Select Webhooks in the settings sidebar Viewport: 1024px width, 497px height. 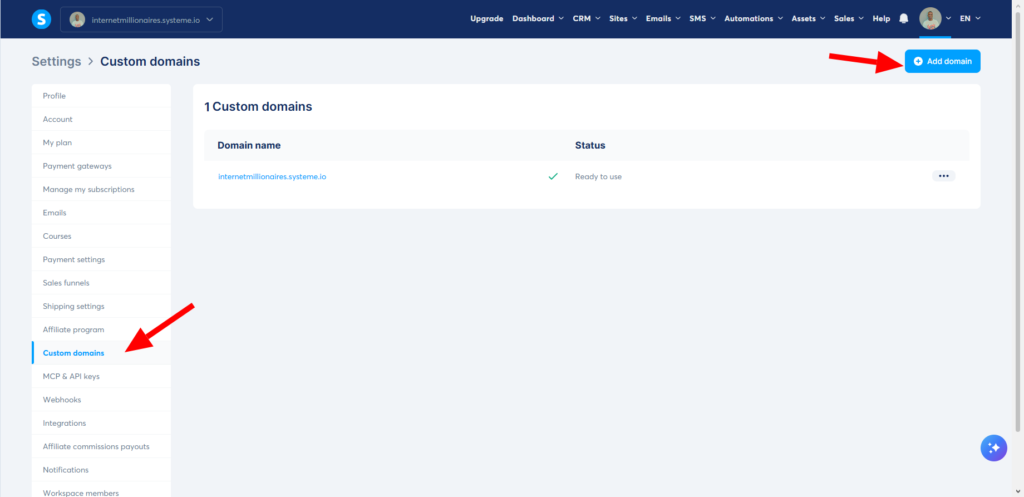point(61,399)
